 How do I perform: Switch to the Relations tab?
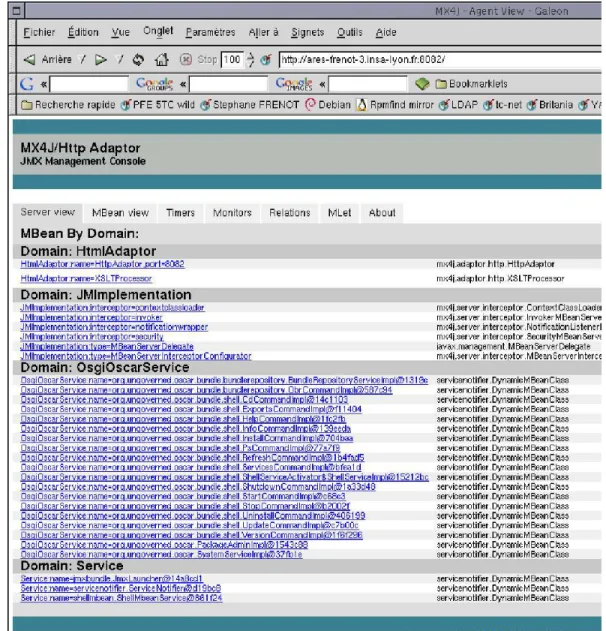pos(290,213)
